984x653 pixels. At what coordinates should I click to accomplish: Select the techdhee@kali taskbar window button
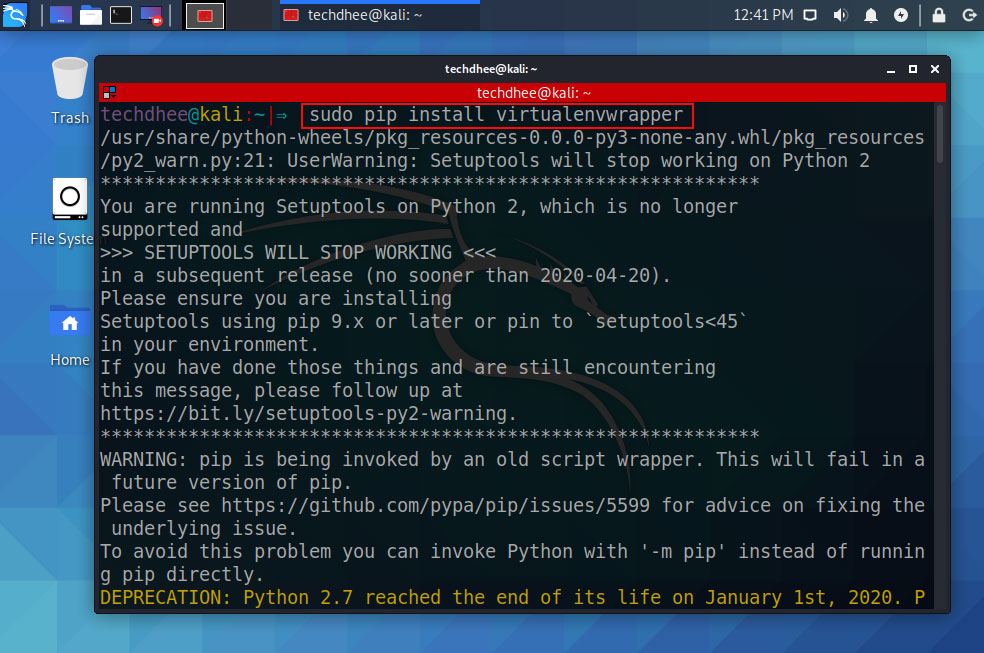[380, 15]
